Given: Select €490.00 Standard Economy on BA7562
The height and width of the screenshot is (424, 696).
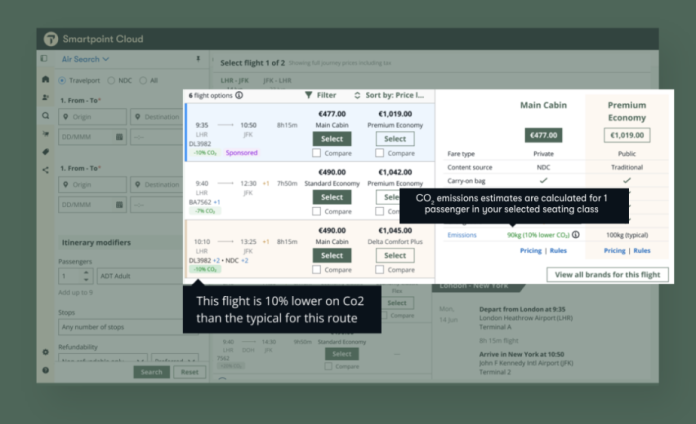Looking at the screenshot, I should click(332, 197).
